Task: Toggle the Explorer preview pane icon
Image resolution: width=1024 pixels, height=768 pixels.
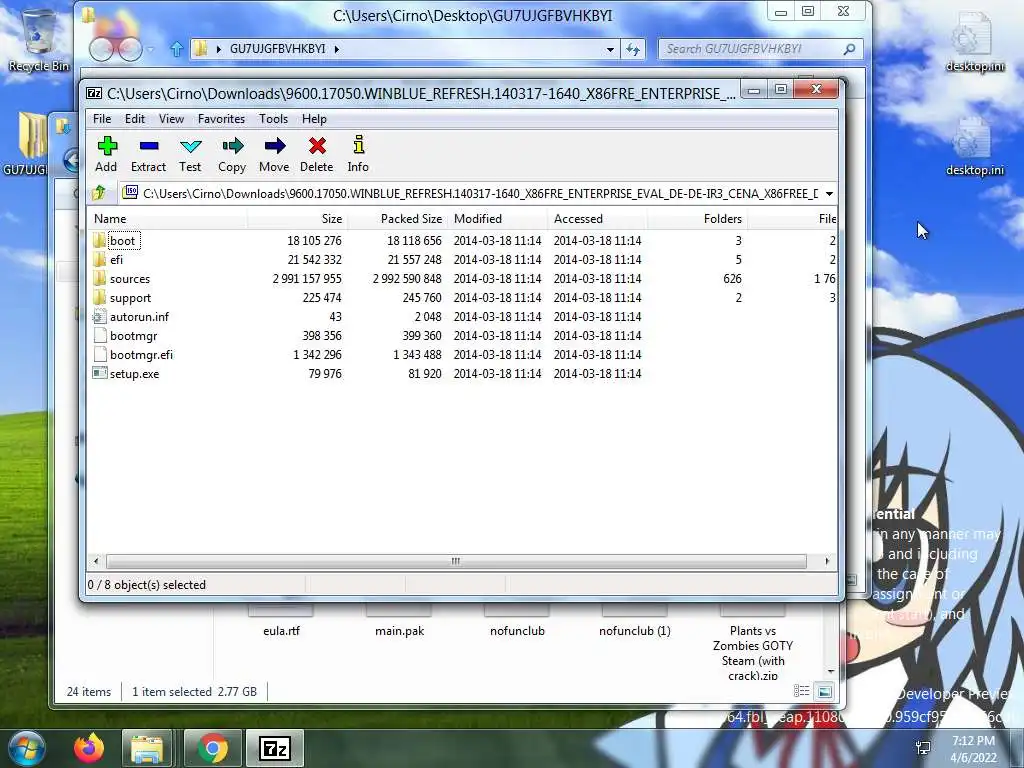Action: point(825,691)
